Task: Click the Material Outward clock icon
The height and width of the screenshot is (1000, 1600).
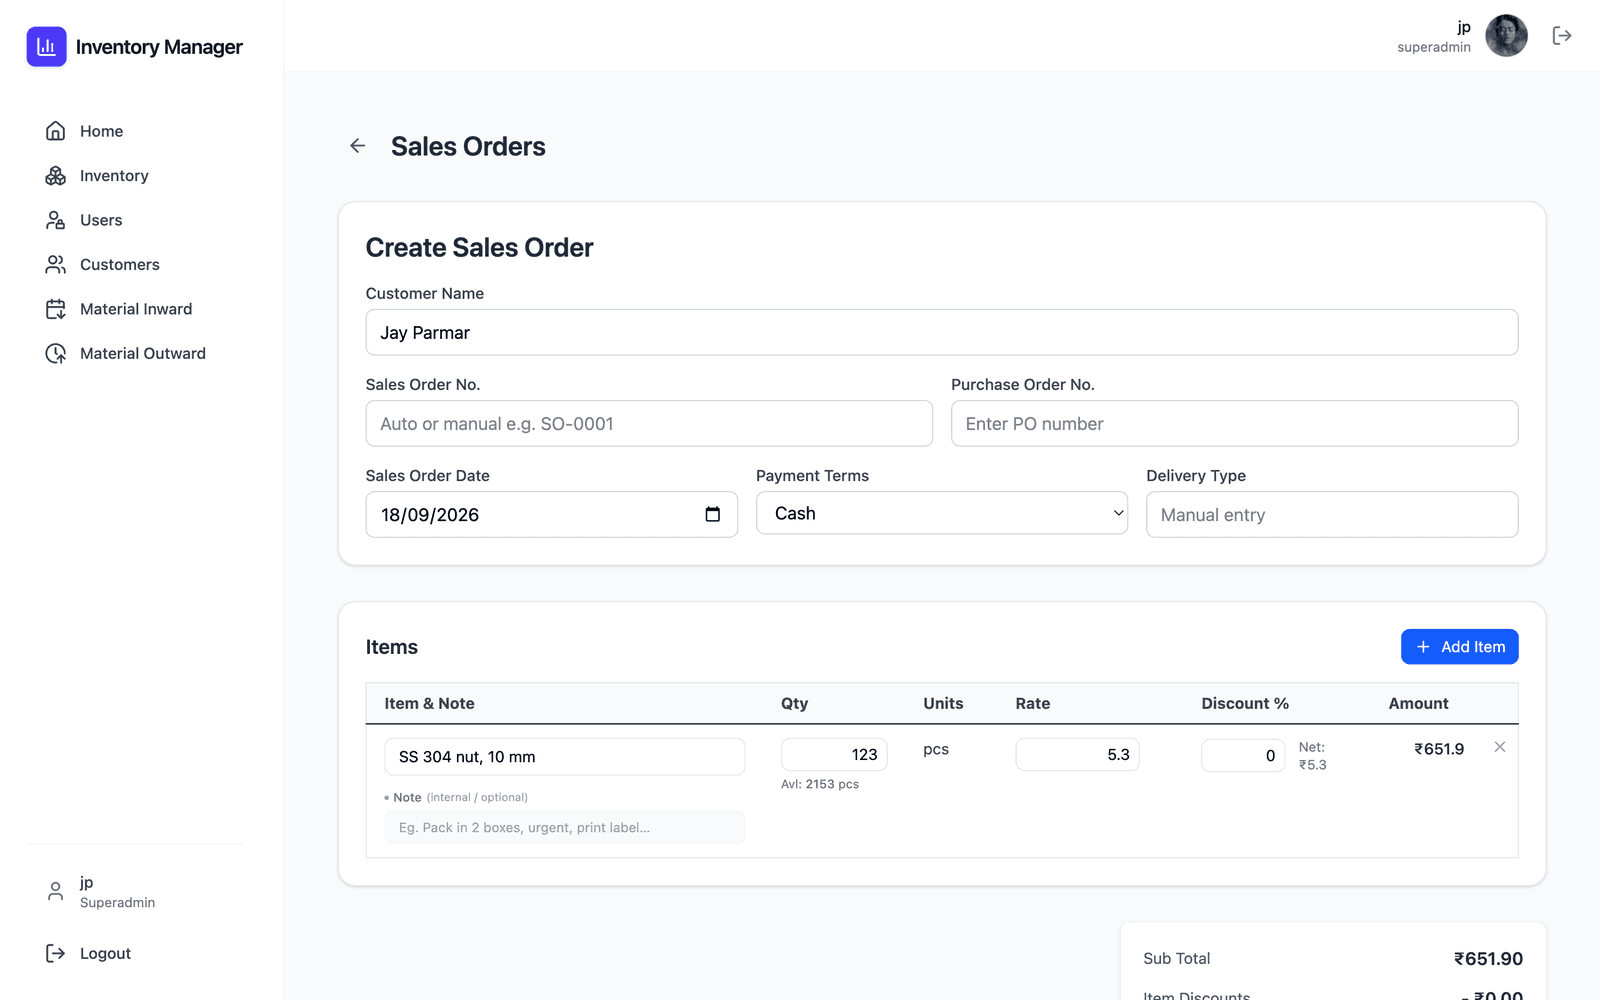Action: 56,353
